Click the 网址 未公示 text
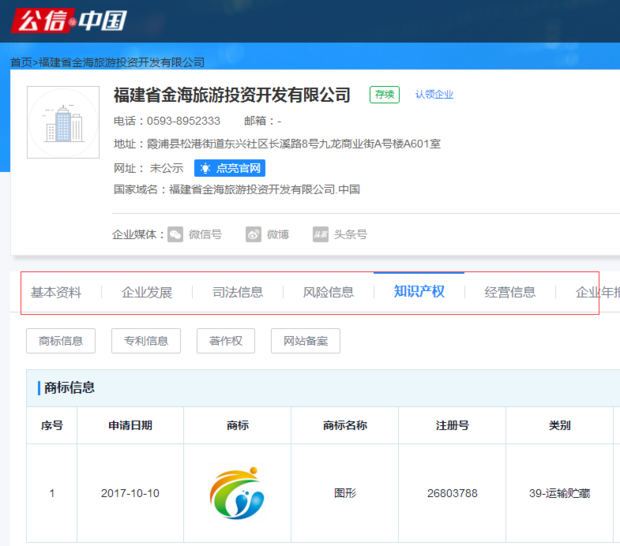 [x=149, y=168]
